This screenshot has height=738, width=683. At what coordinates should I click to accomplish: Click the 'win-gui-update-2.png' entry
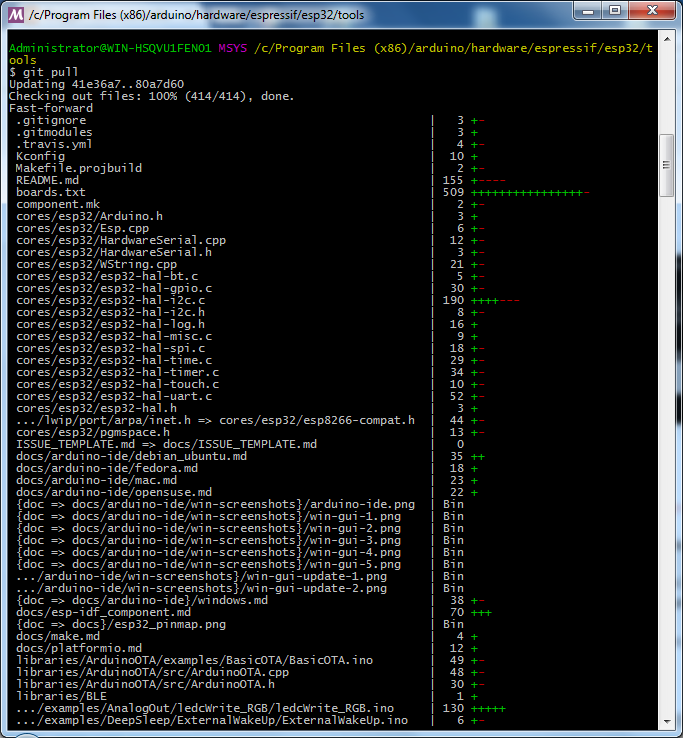(x=201, y=588)
